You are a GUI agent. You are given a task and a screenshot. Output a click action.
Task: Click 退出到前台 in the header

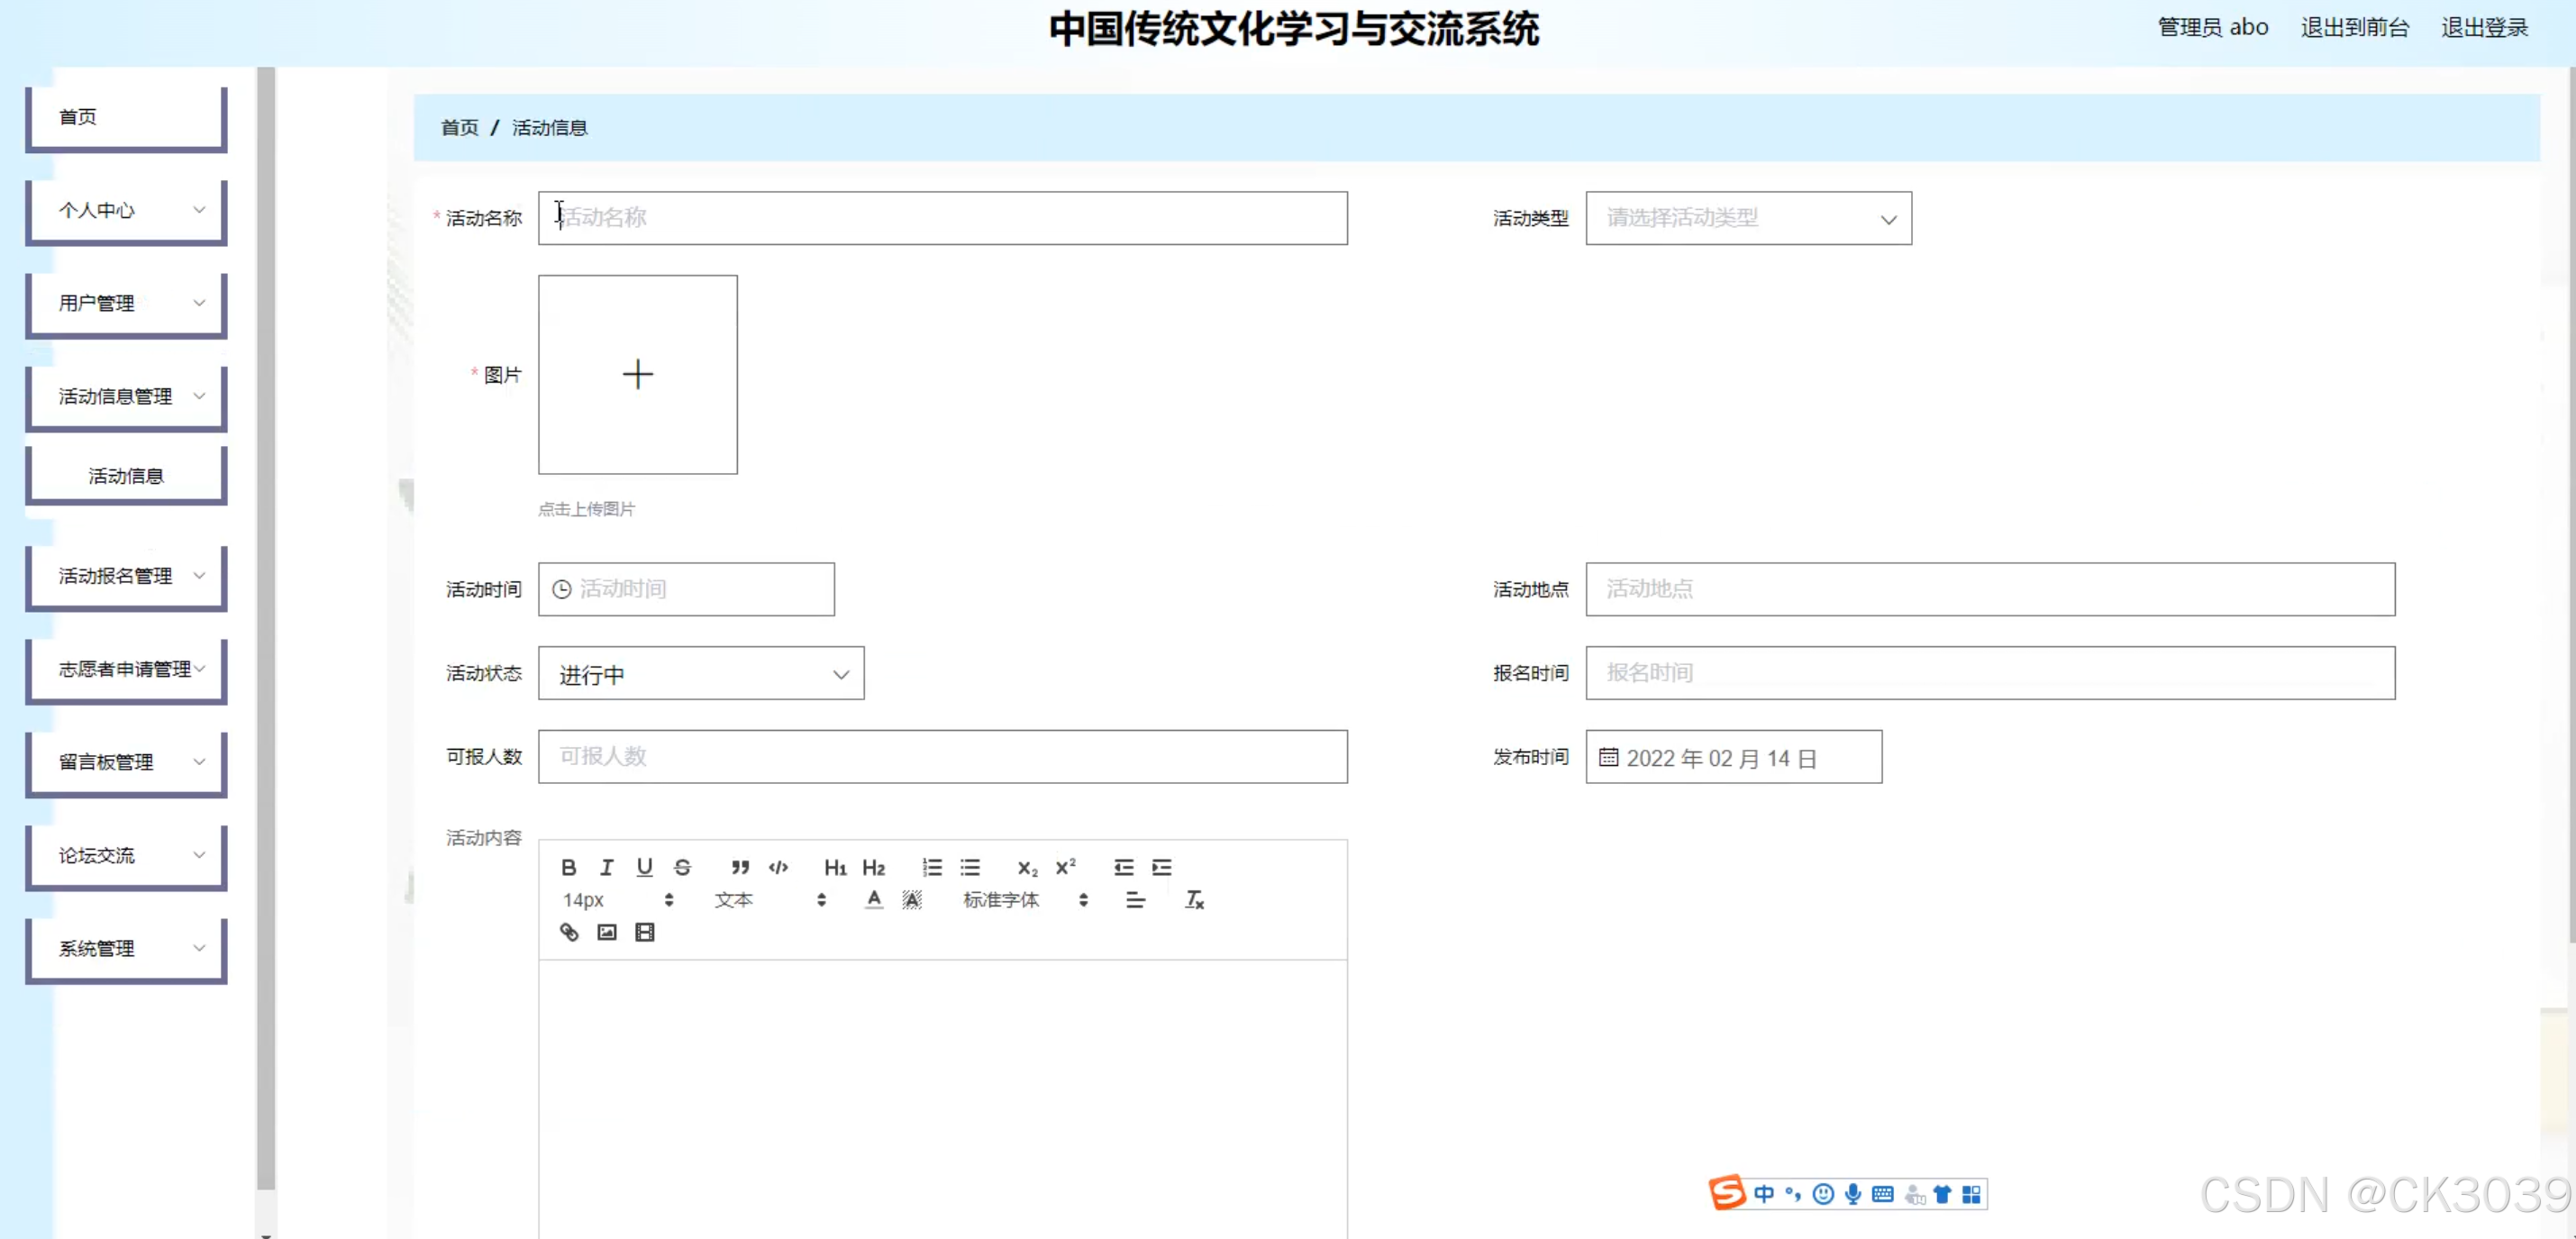pos(2354,27)
